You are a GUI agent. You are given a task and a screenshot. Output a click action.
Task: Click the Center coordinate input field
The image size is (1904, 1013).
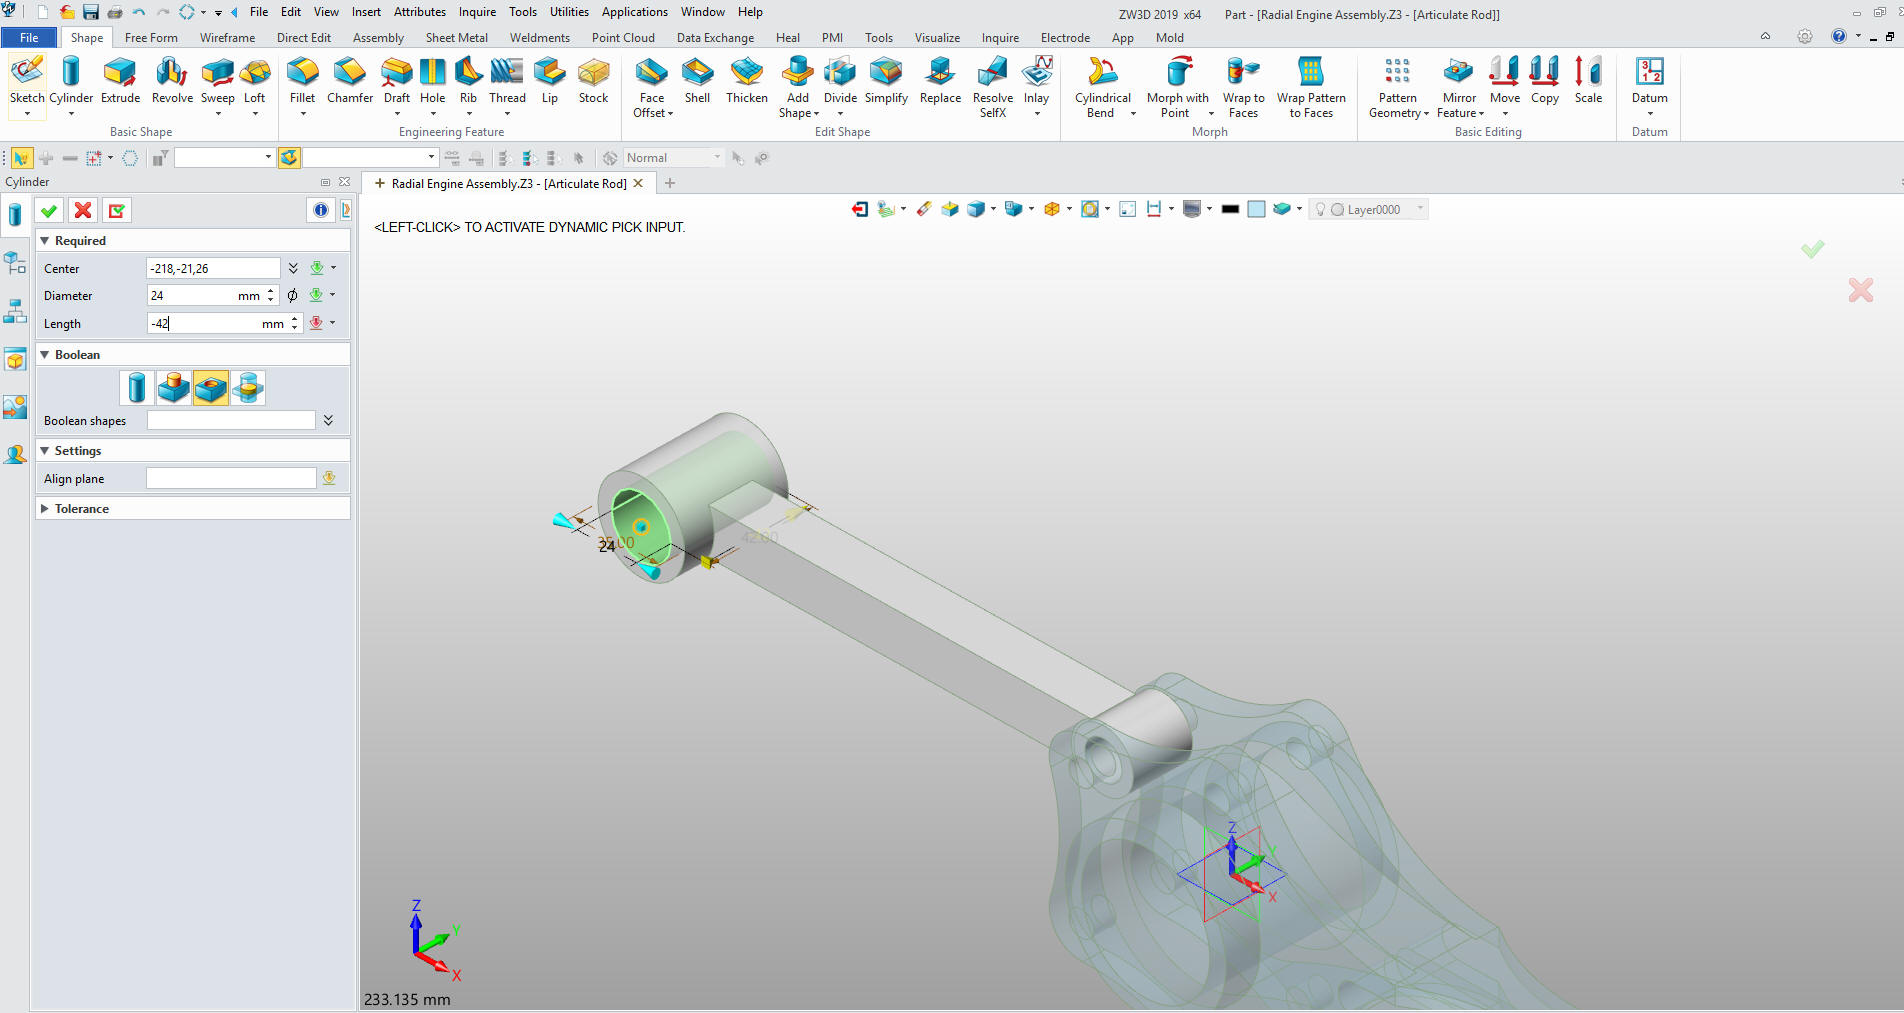(x=213, y=268)
